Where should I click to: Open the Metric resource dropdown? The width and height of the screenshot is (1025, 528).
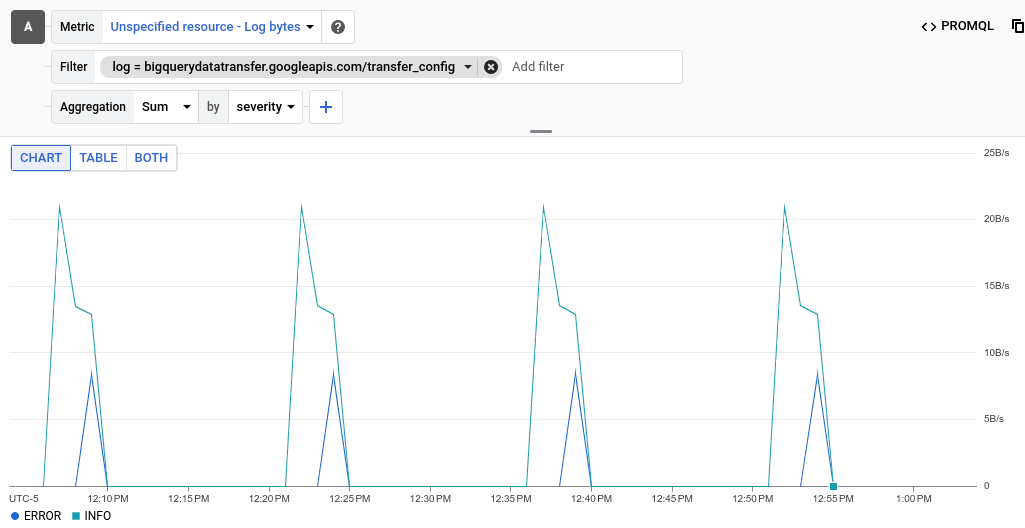point(212,27)
